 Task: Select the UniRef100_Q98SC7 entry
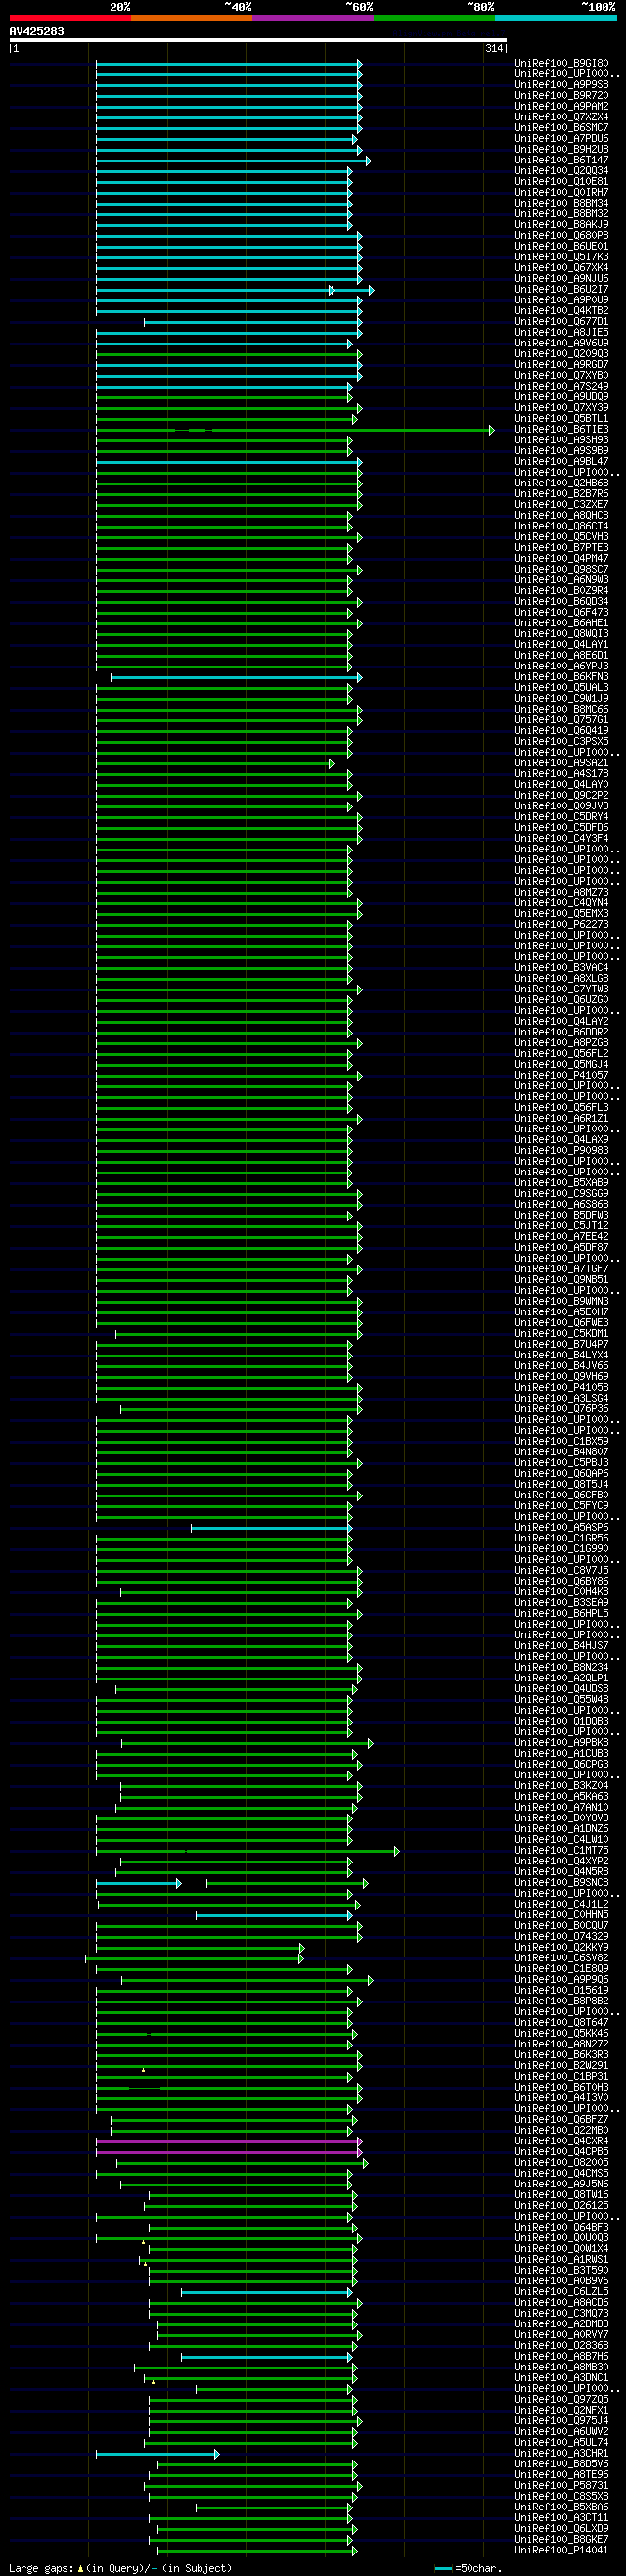point(562,570)
